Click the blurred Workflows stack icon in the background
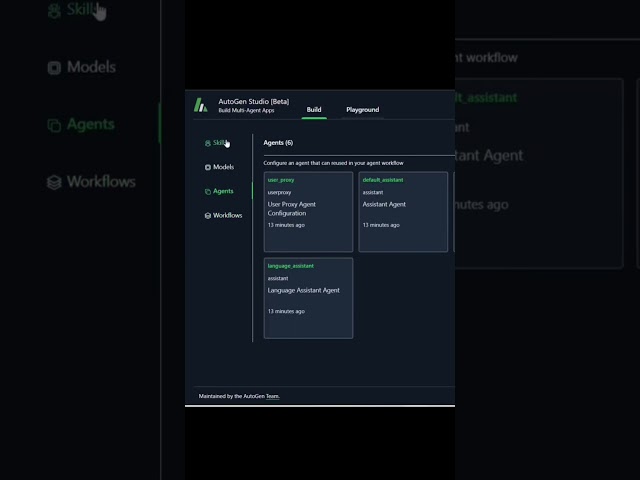Image resolution: width=640 pixels, height=480 pixels. [54, 182]
